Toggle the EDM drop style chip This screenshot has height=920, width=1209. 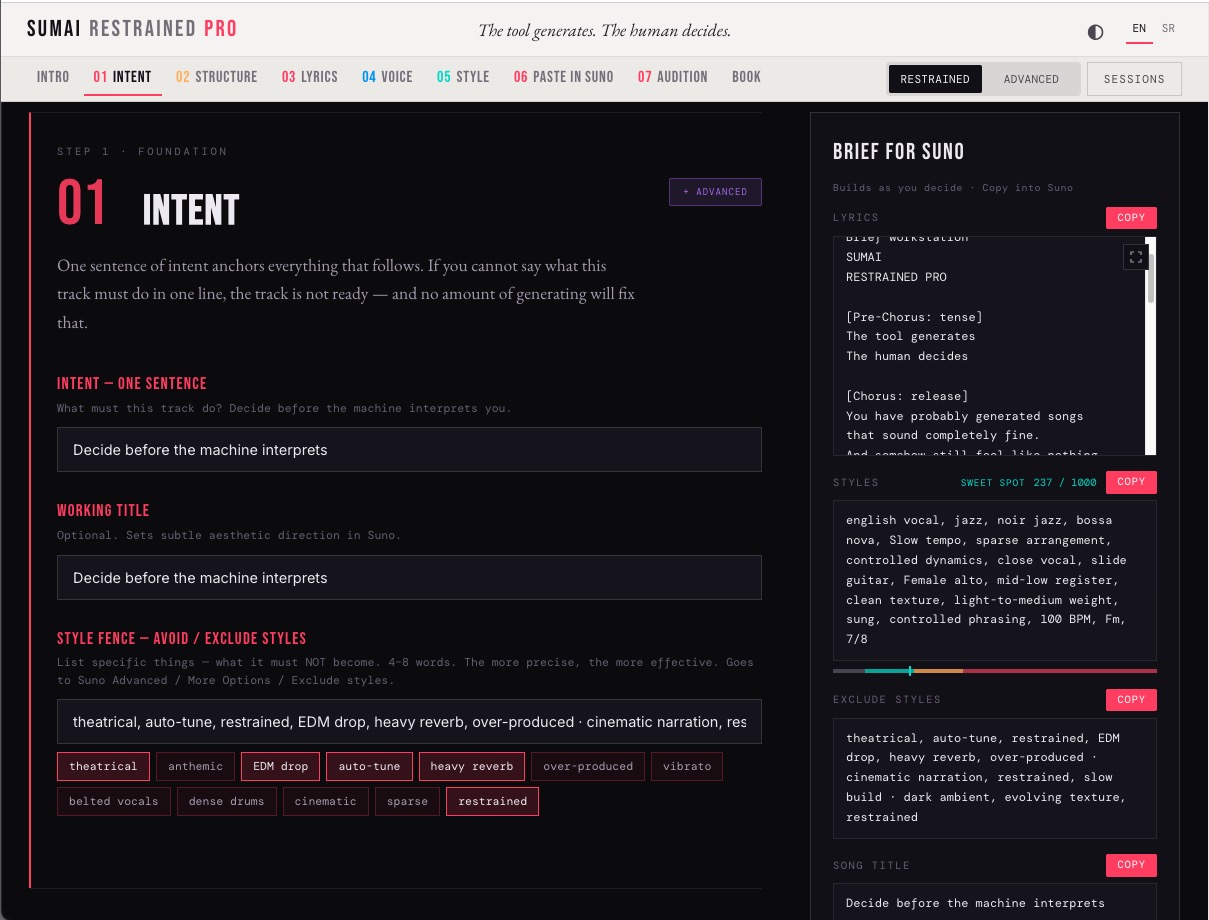pyautogui.click(x=280, y=767)
